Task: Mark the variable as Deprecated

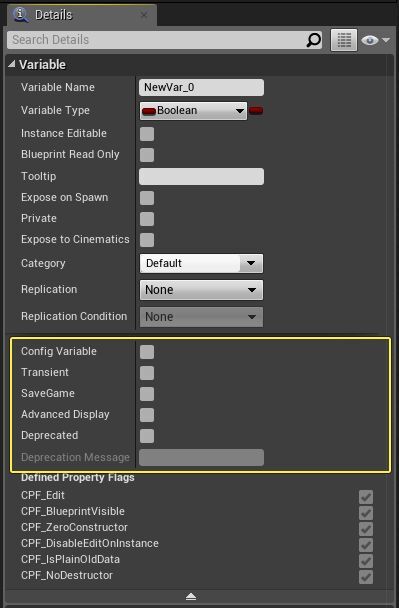Action: 147,436
